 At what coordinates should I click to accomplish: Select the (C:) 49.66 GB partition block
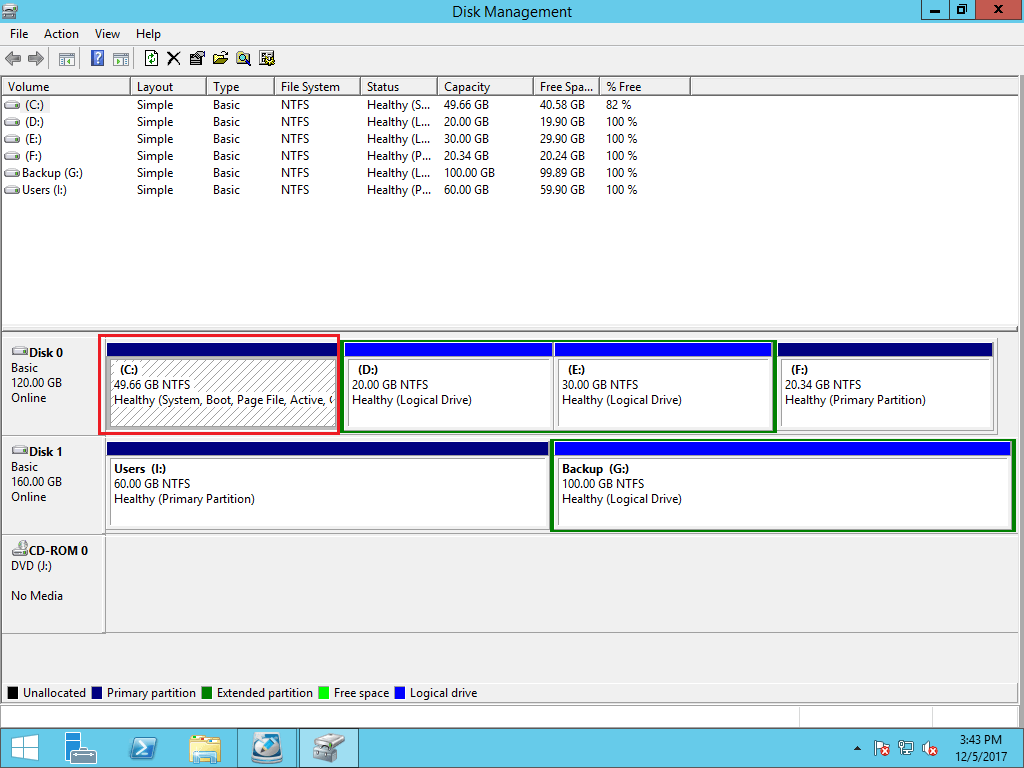(x=221, y=385)
